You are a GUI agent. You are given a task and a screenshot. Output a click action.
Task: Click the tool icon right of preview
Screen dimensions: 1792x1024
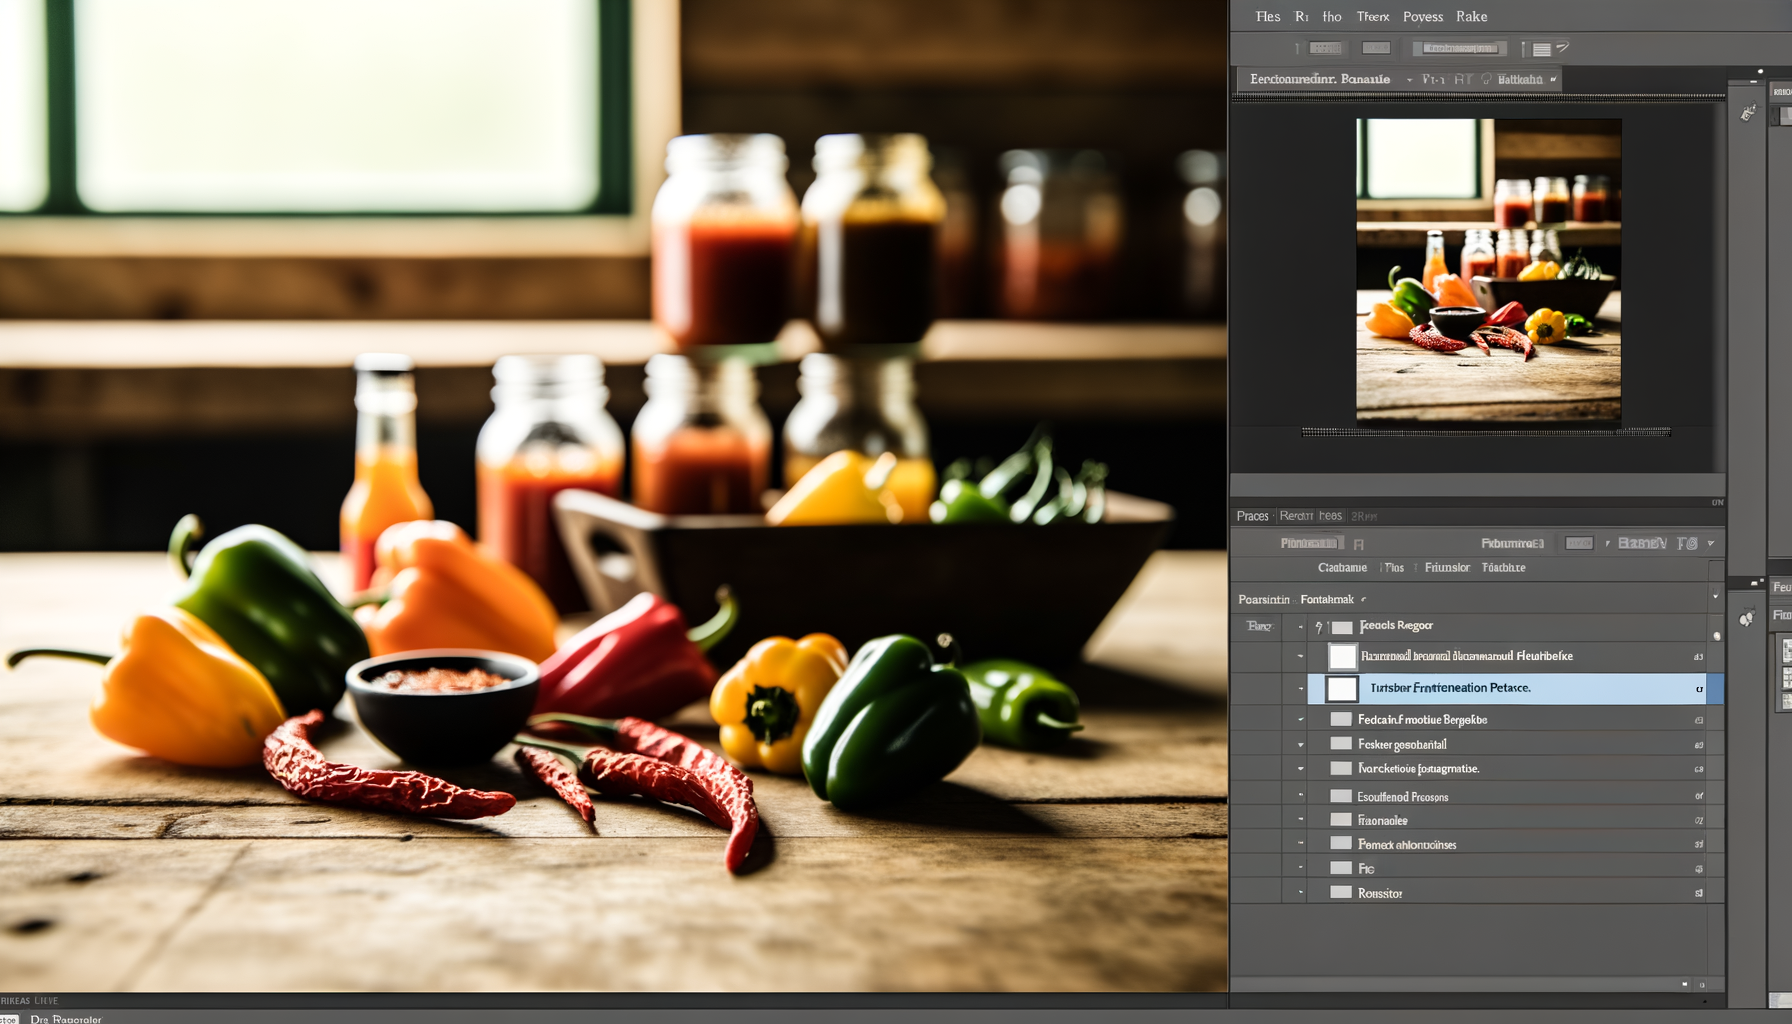click(x=1747, y=114)
